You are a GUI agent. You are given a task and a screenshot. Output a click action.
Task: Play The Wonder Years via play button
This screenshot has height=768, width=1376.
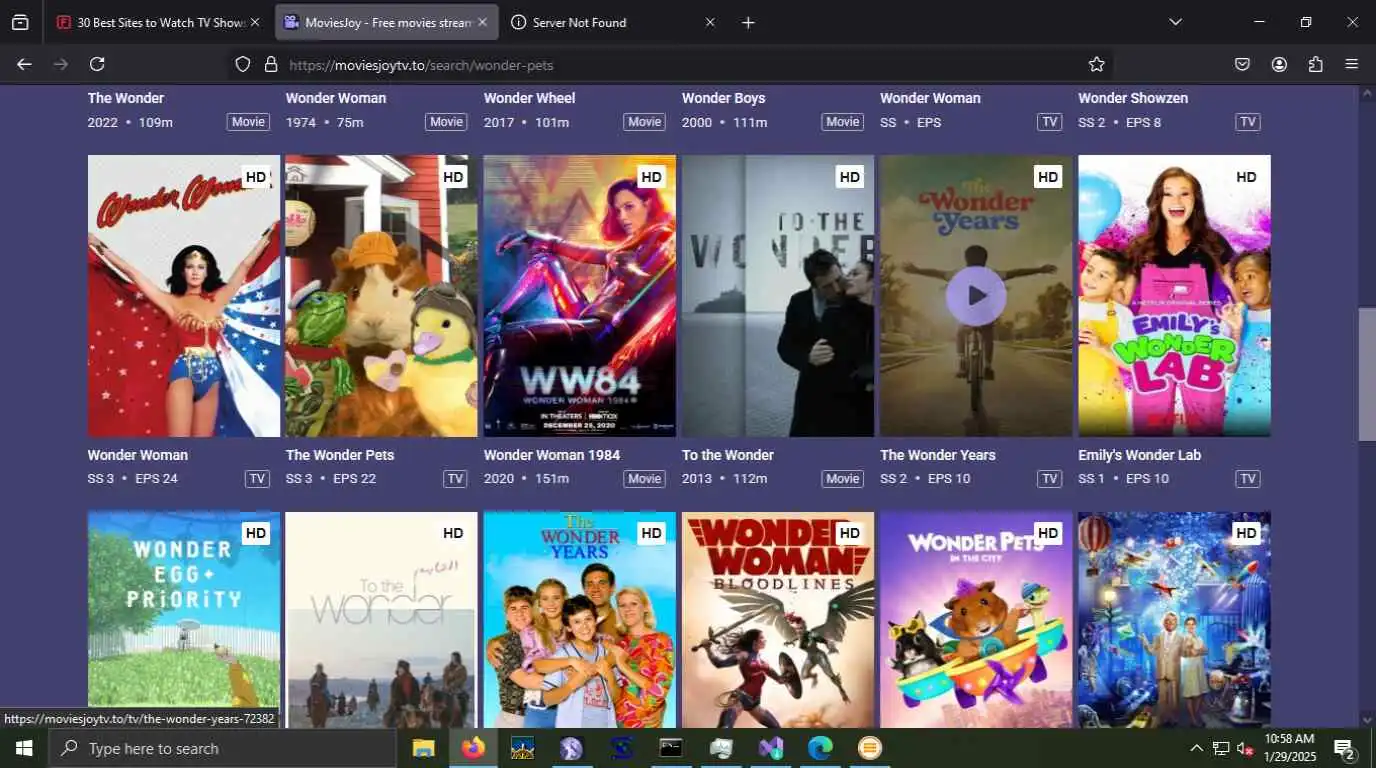(x=976, y=296)
